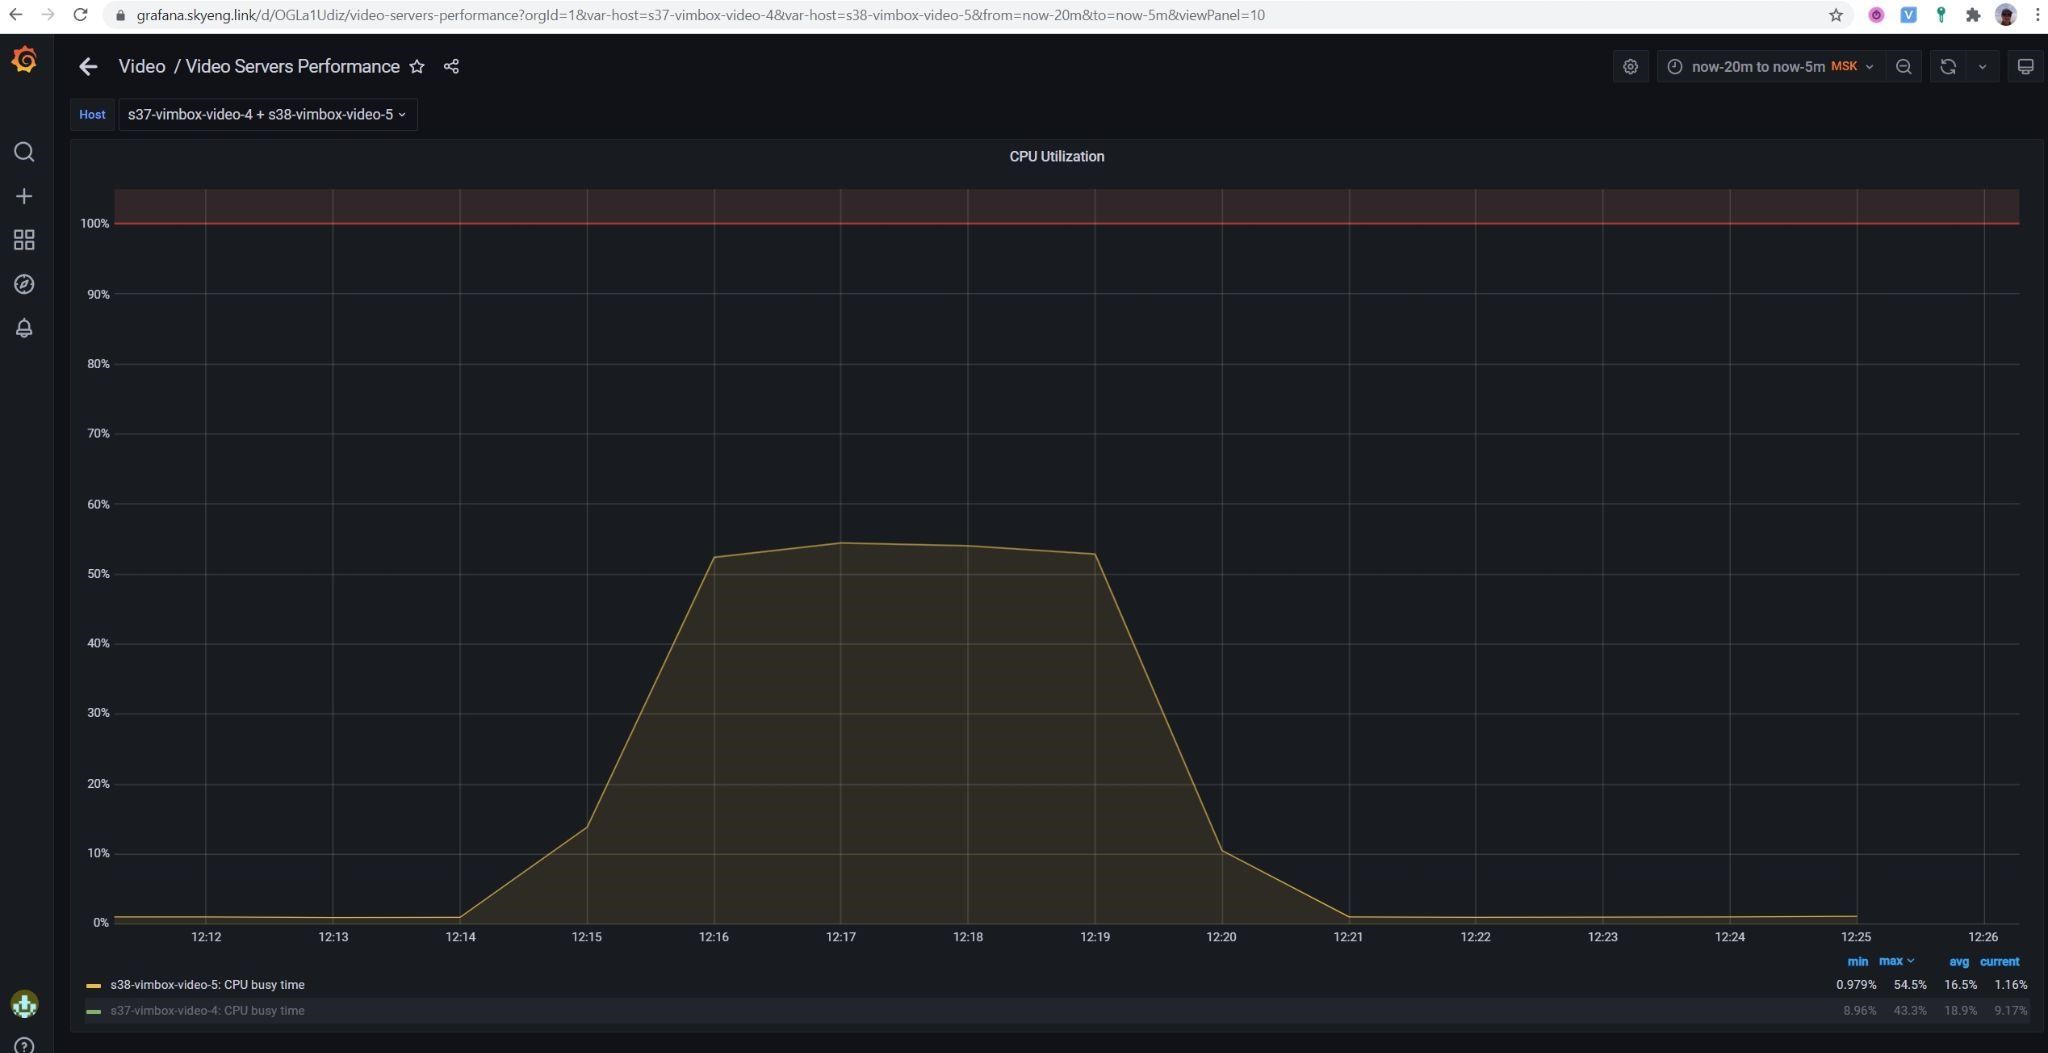The width and height of the screenshot is (2048, 1053).
Task: Cycle view mode with the monitor icon
Action: tap(2025, 66)
